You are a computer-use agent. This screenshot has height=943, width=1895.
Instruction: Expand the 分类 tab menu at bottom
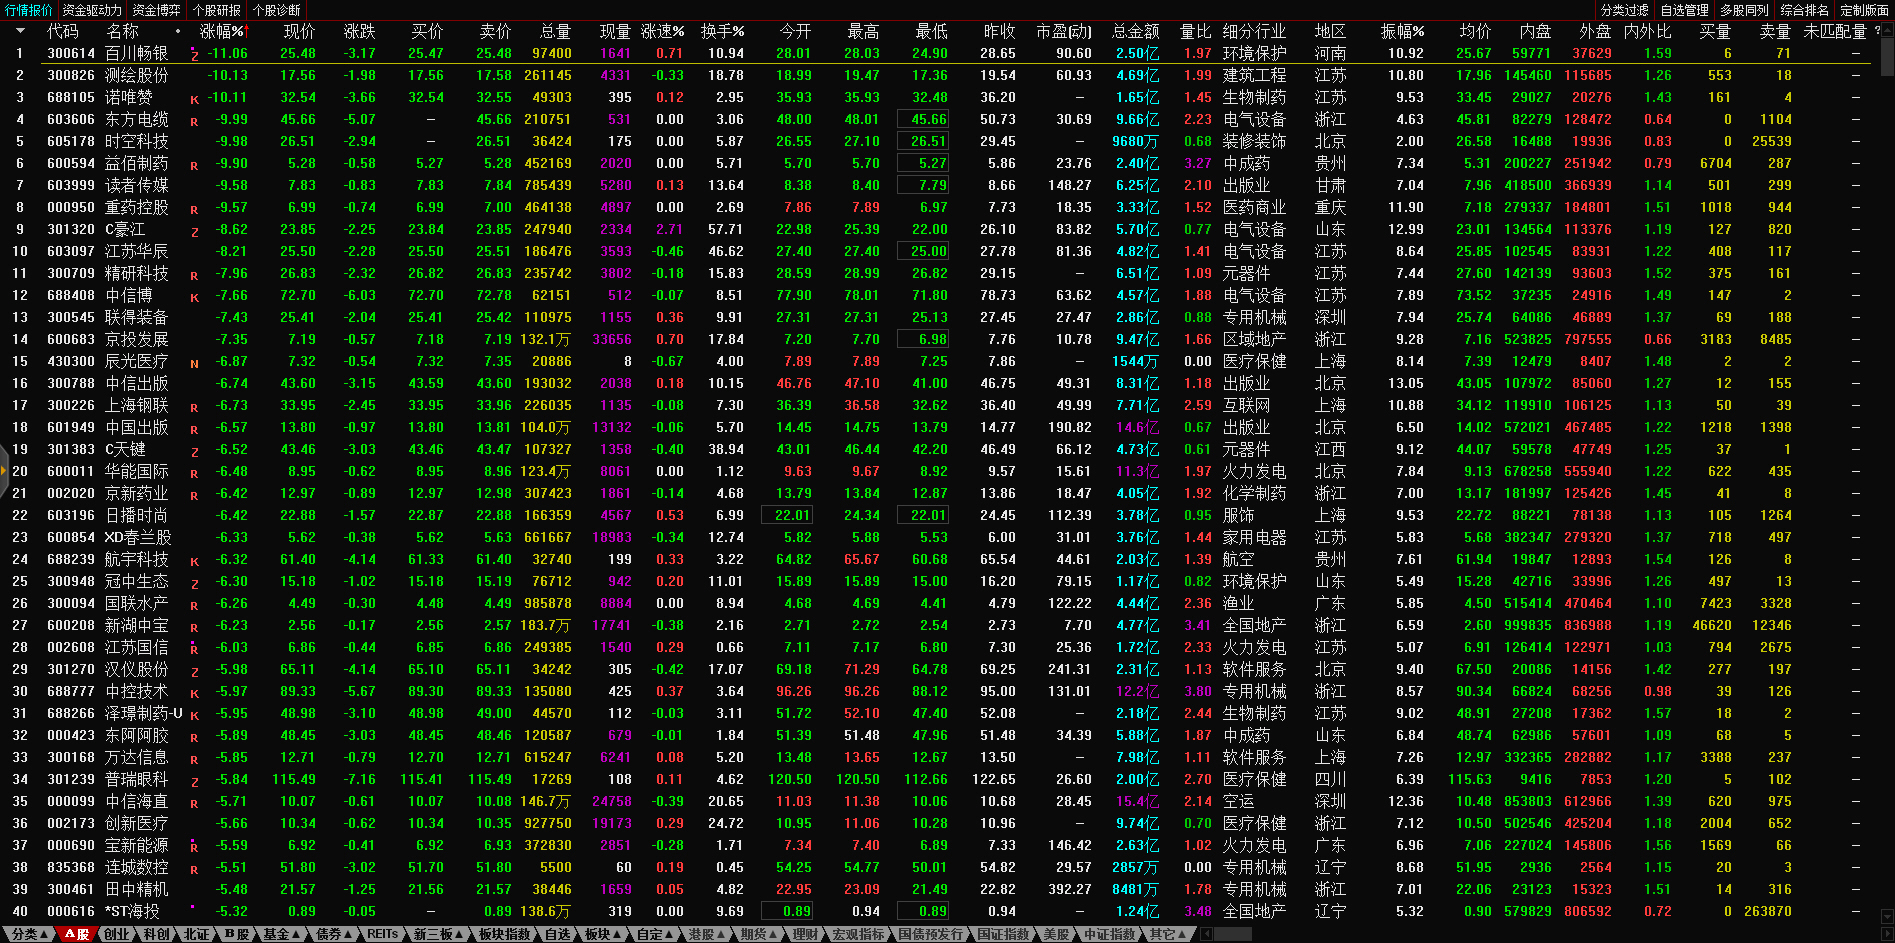29,934
